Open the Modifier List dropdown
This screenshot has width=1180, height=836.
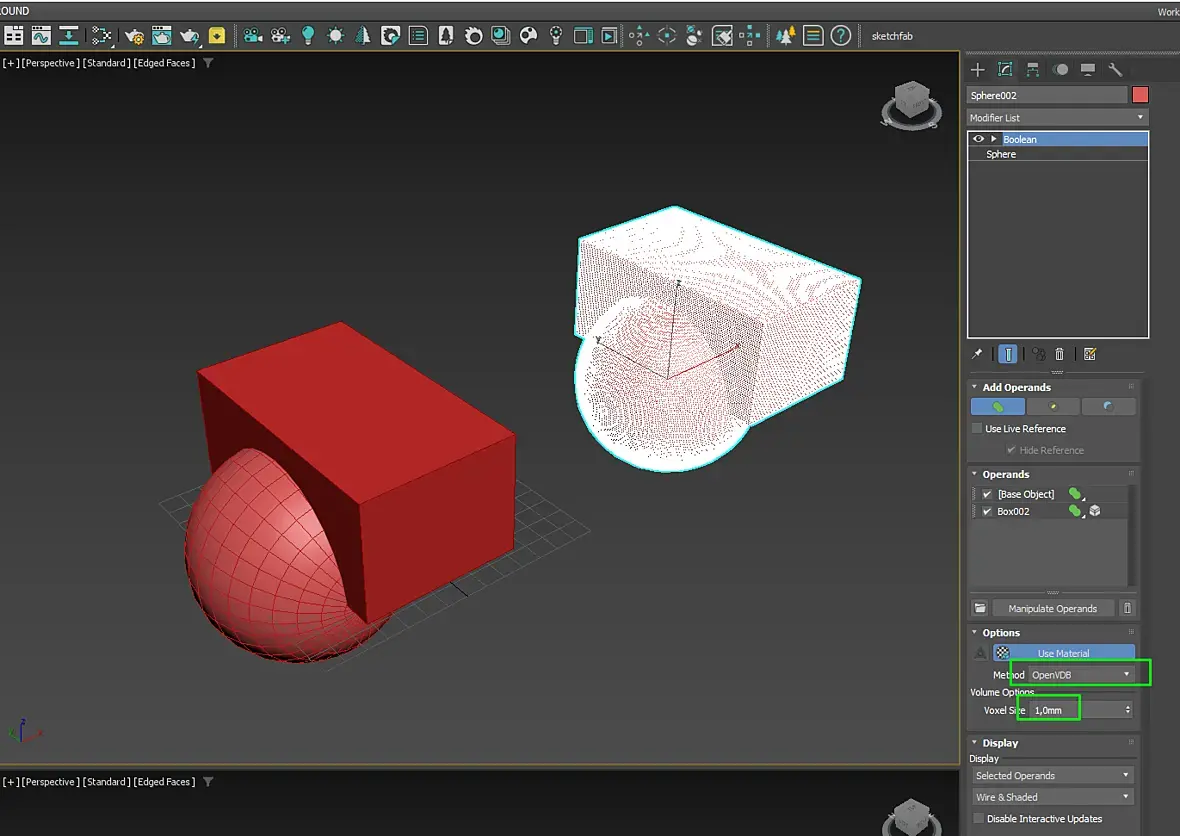click(1057, 117)
